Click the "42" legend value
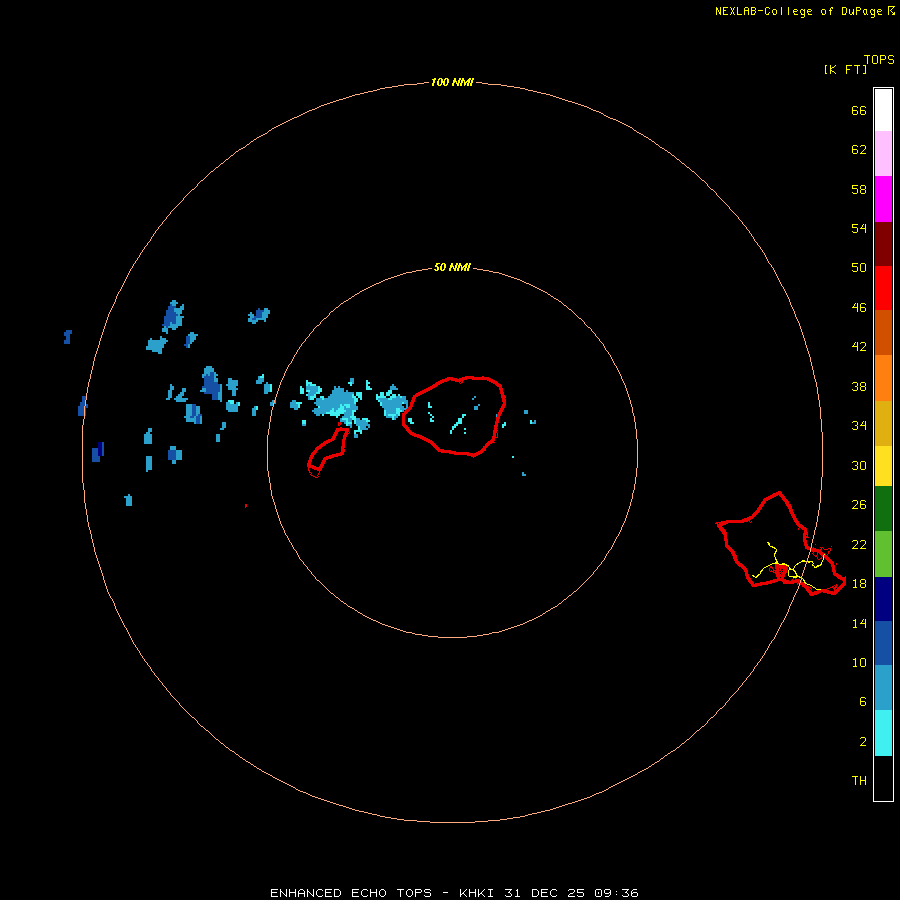 coord(859,347)
